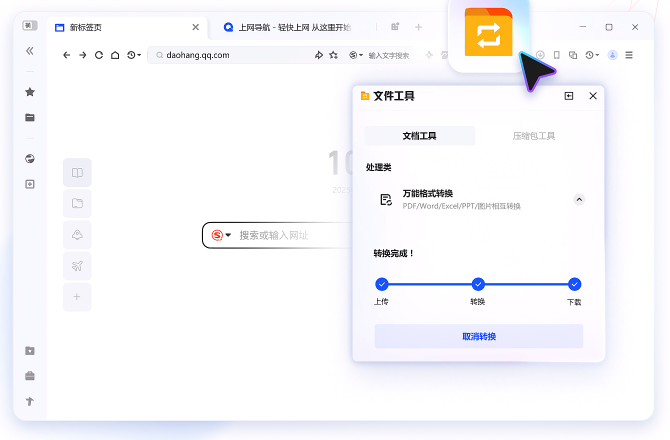The height and width of the screenshot is (440, 670).
Task: Click the 万能格式转换 title text
Action: pyautogui.click(x=428, y=194)
